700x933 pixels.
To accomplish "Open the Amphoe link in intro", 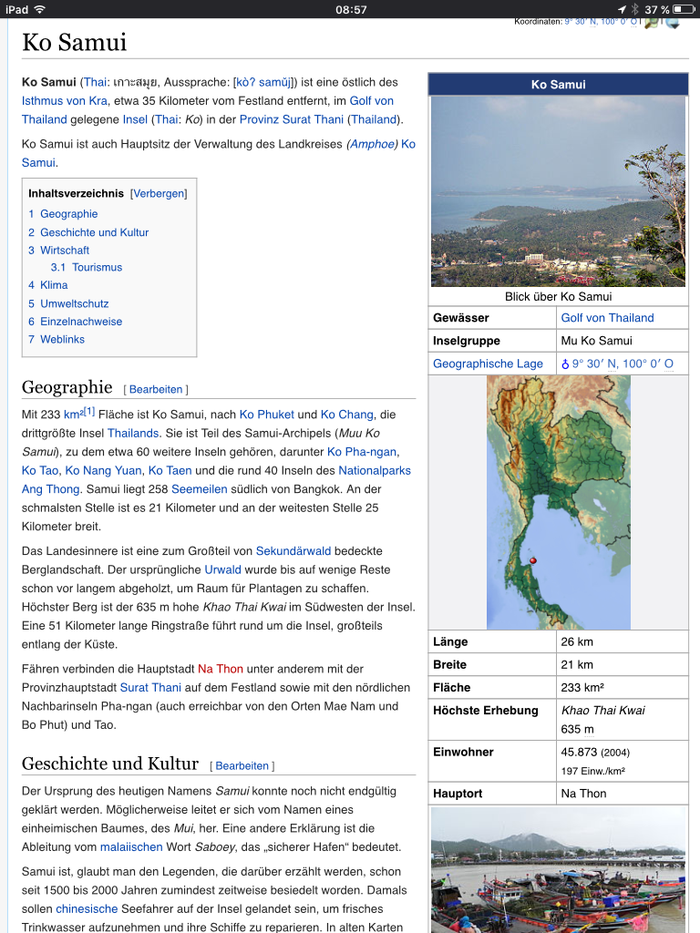I will [x=373, y=144].
